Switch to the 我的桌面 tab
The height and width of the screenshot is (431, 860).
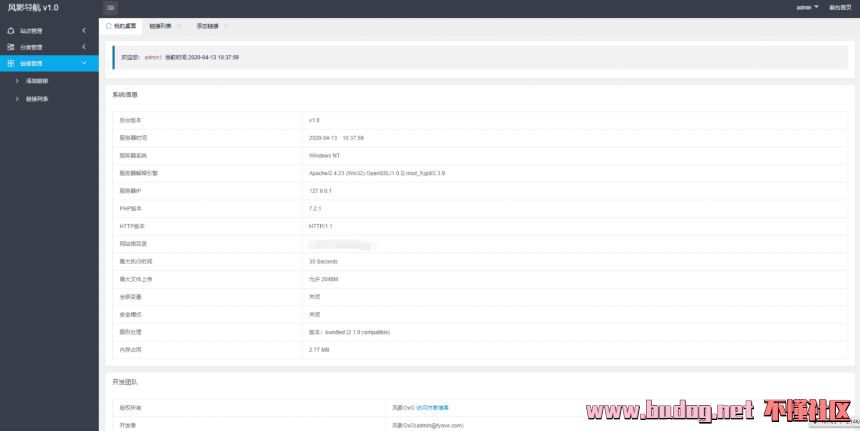point(121,26)
